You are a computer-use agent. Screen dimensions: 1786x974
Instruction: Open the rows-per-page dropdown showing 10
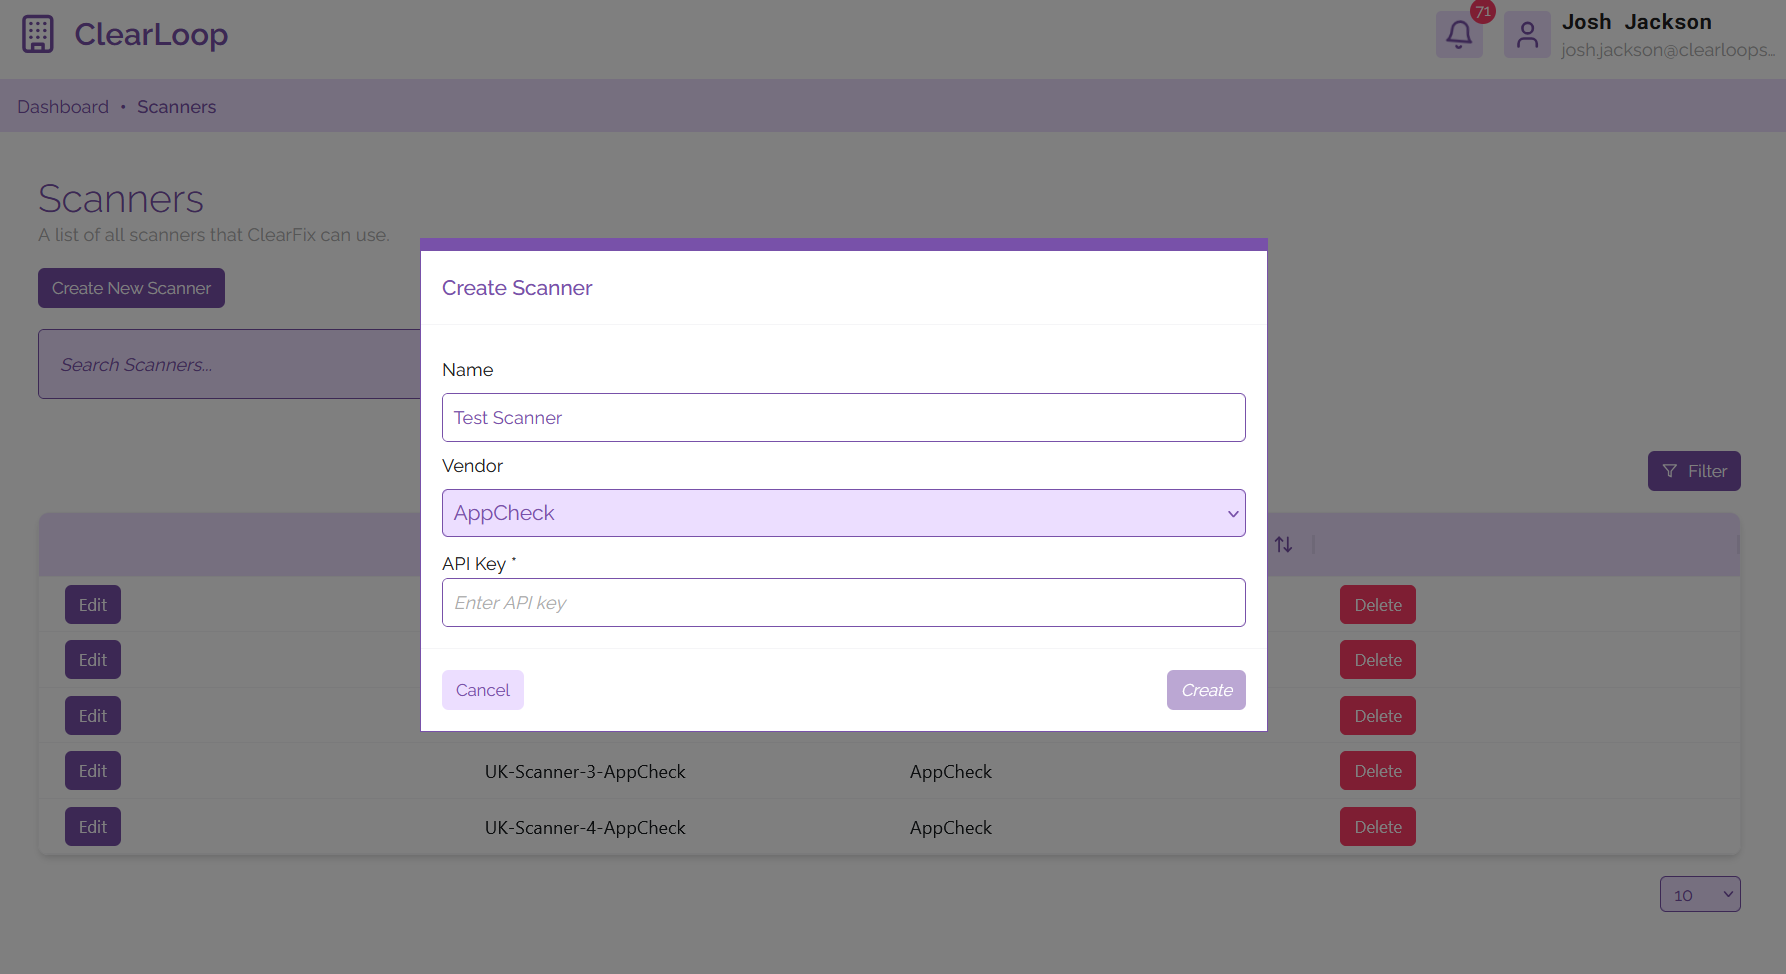[1700, 894]
